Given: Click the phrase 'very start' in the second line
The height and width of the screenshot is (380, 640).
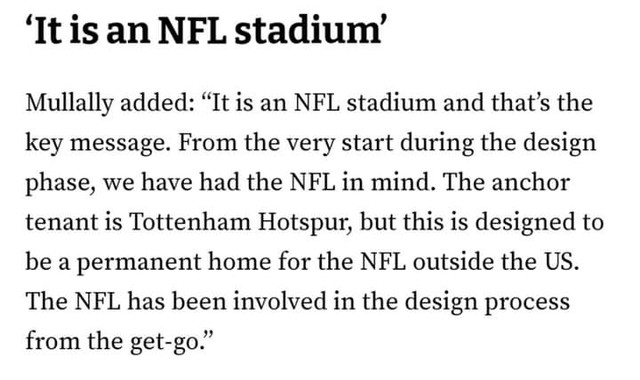Looking at the screenshot, I should coord(339,144).
